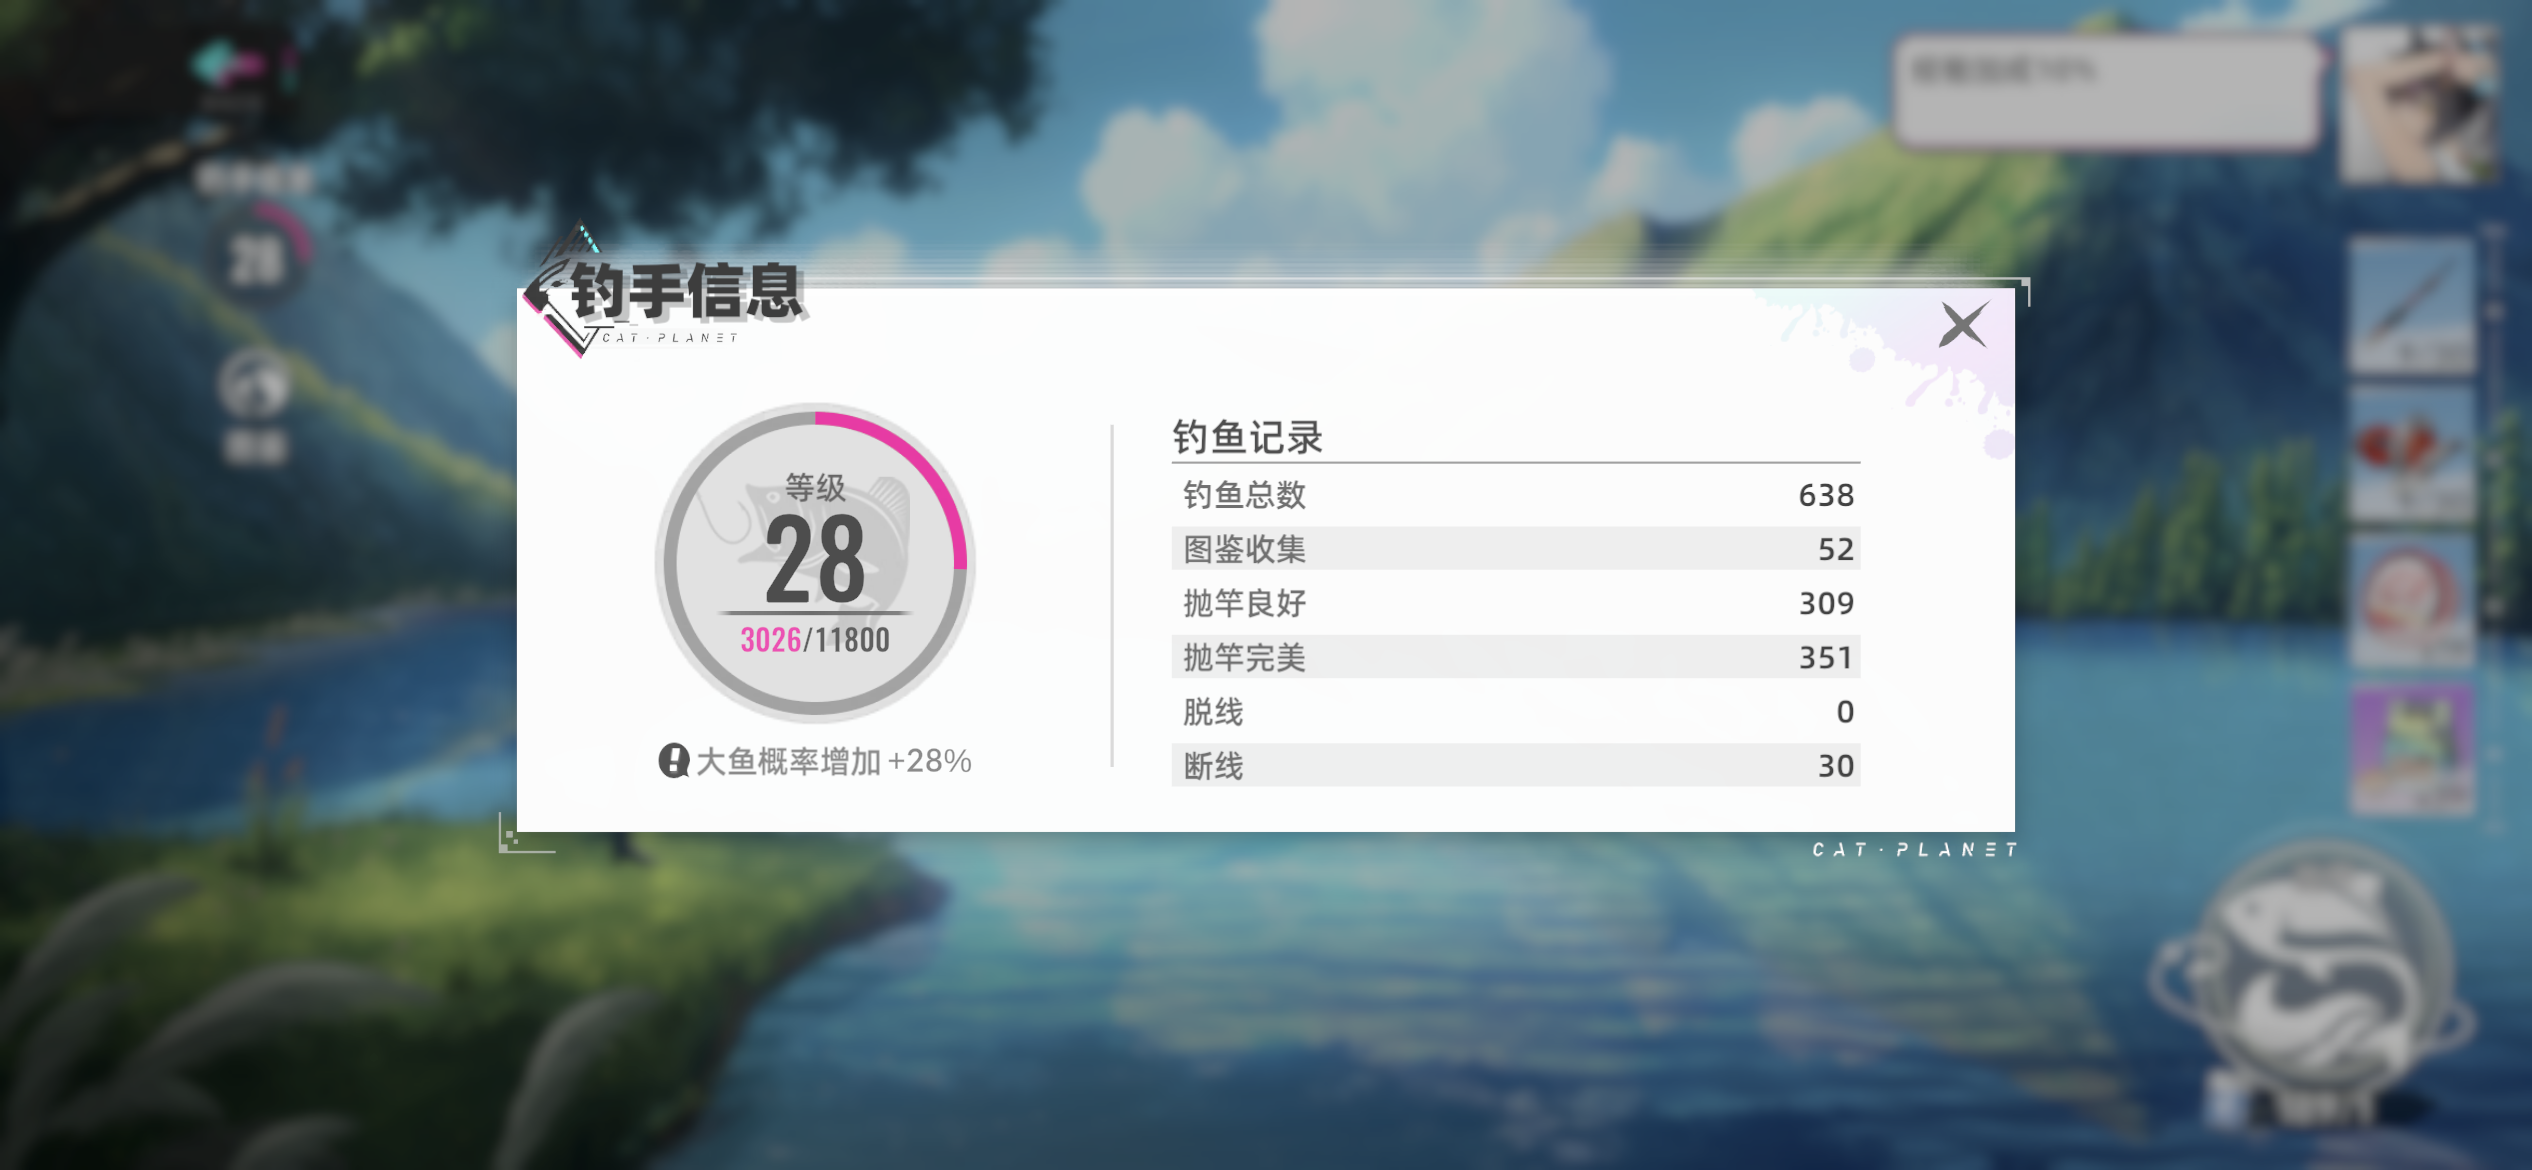Viewport: 2532px width, 1170px height.
Task: Click the 抛竿完美 351 record row
Action: 1515,657
